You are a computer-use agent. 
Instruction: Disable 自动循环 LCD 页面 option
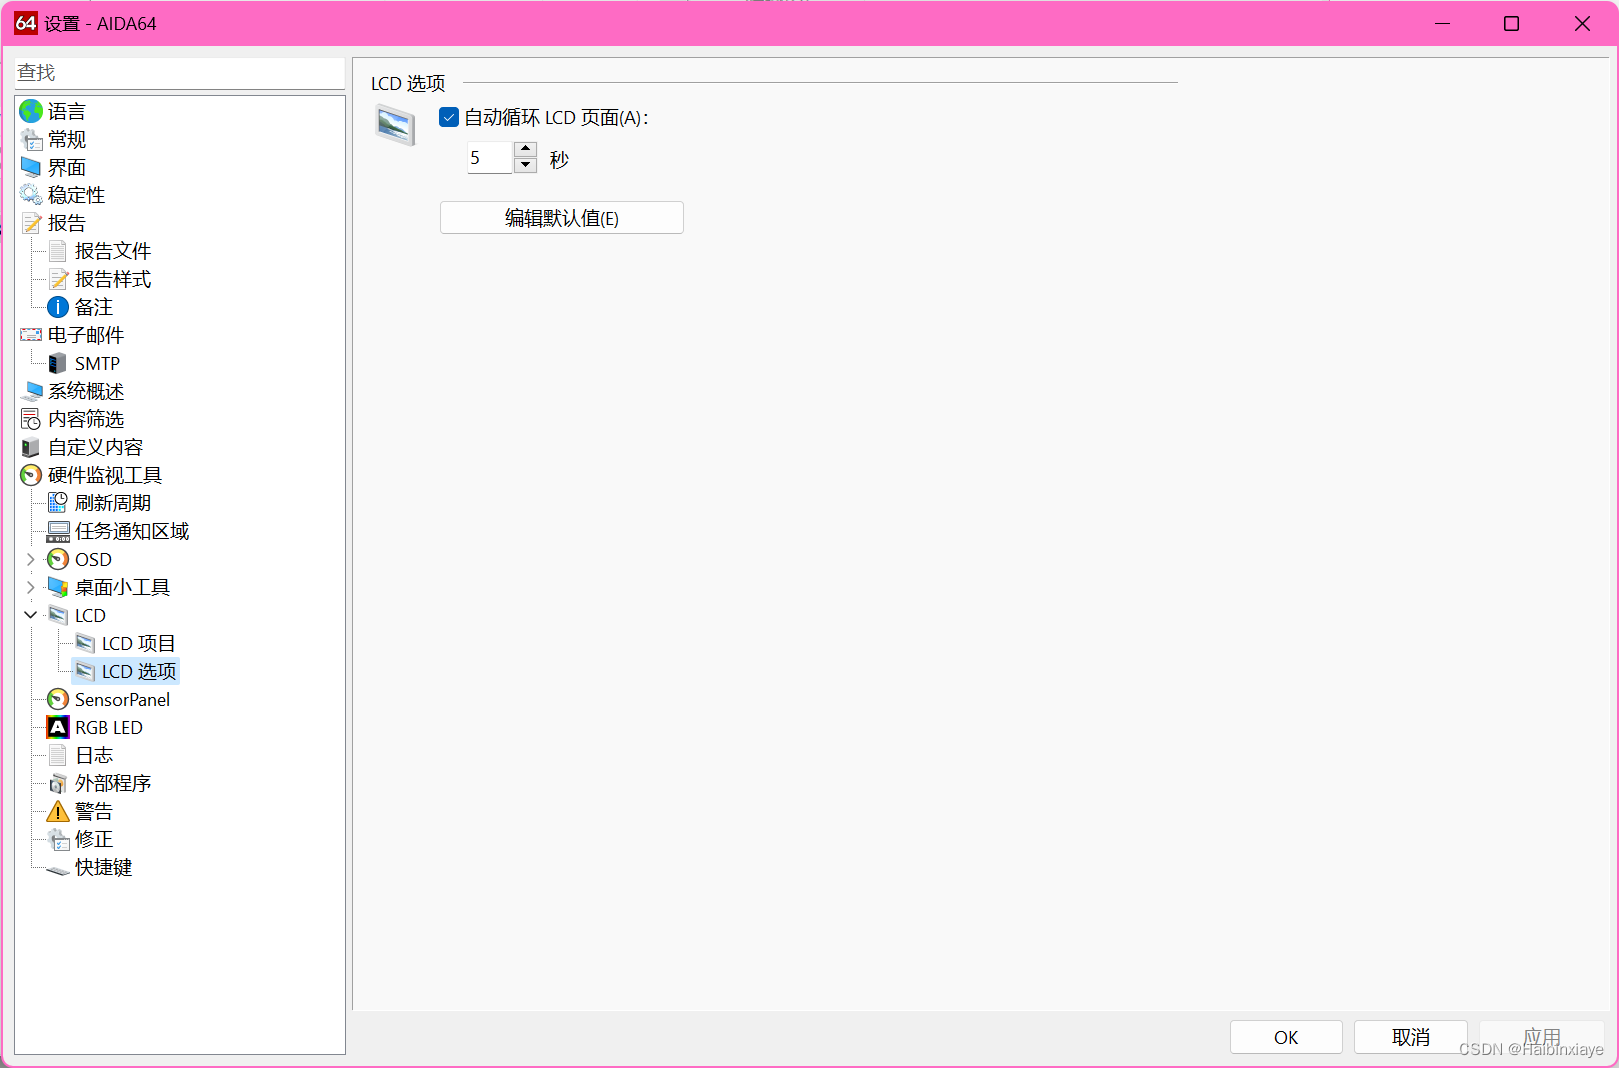click(448, 117)
